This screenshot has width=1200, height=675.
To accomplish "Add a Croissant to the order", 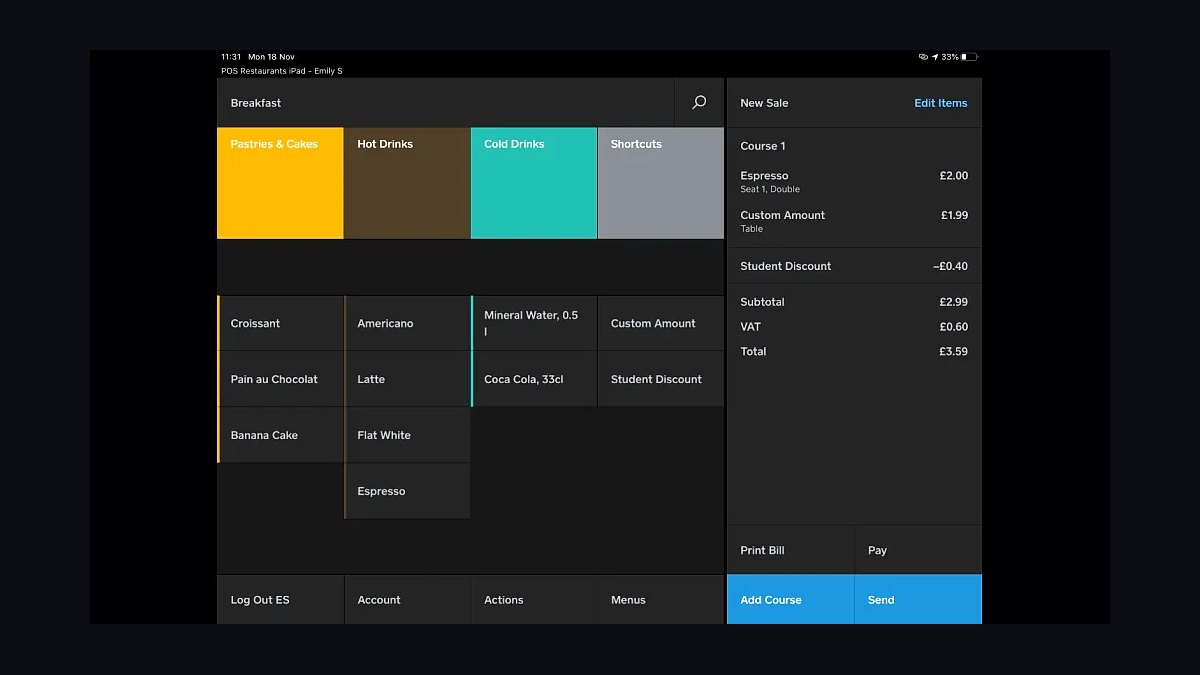I will click(280, 323).
